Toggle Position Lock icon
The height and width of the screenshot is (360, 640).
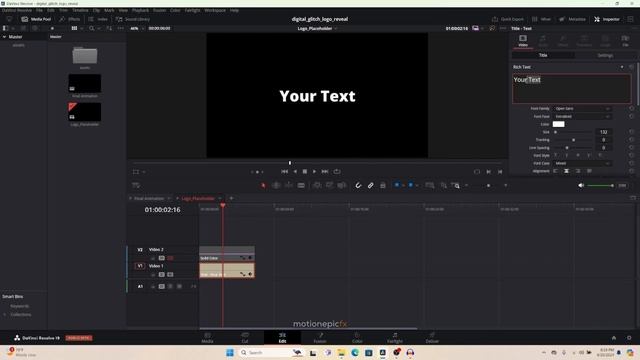point(383,185)
